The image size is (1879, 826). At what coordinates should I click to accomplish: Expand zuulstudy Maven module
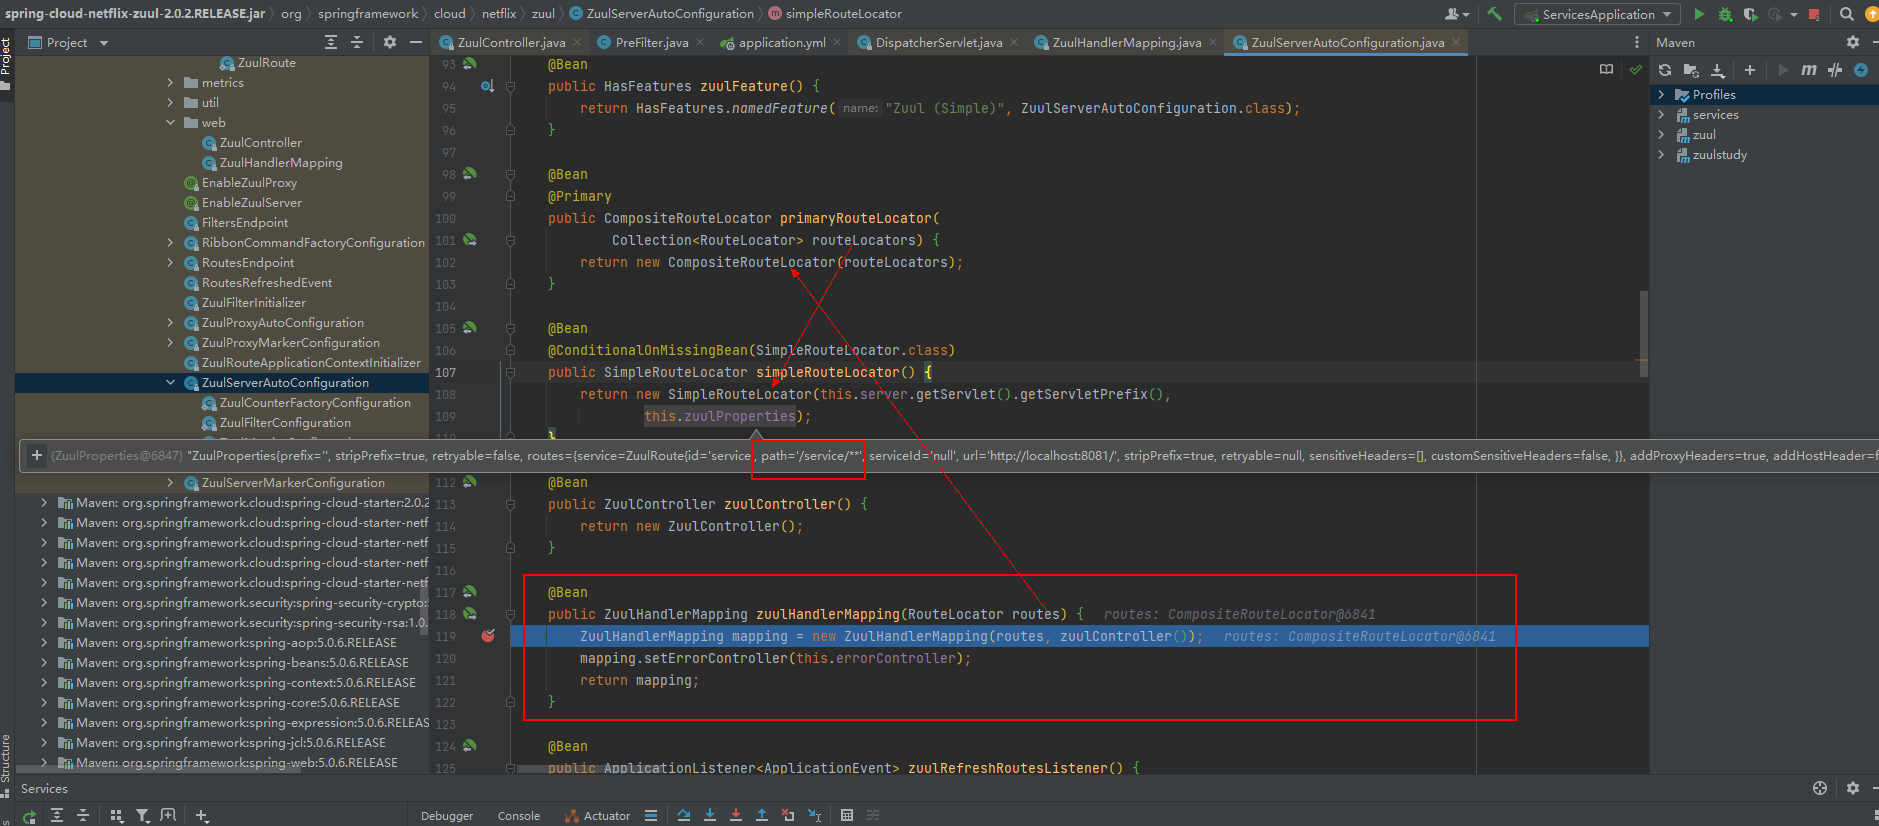pos(1662,155)
